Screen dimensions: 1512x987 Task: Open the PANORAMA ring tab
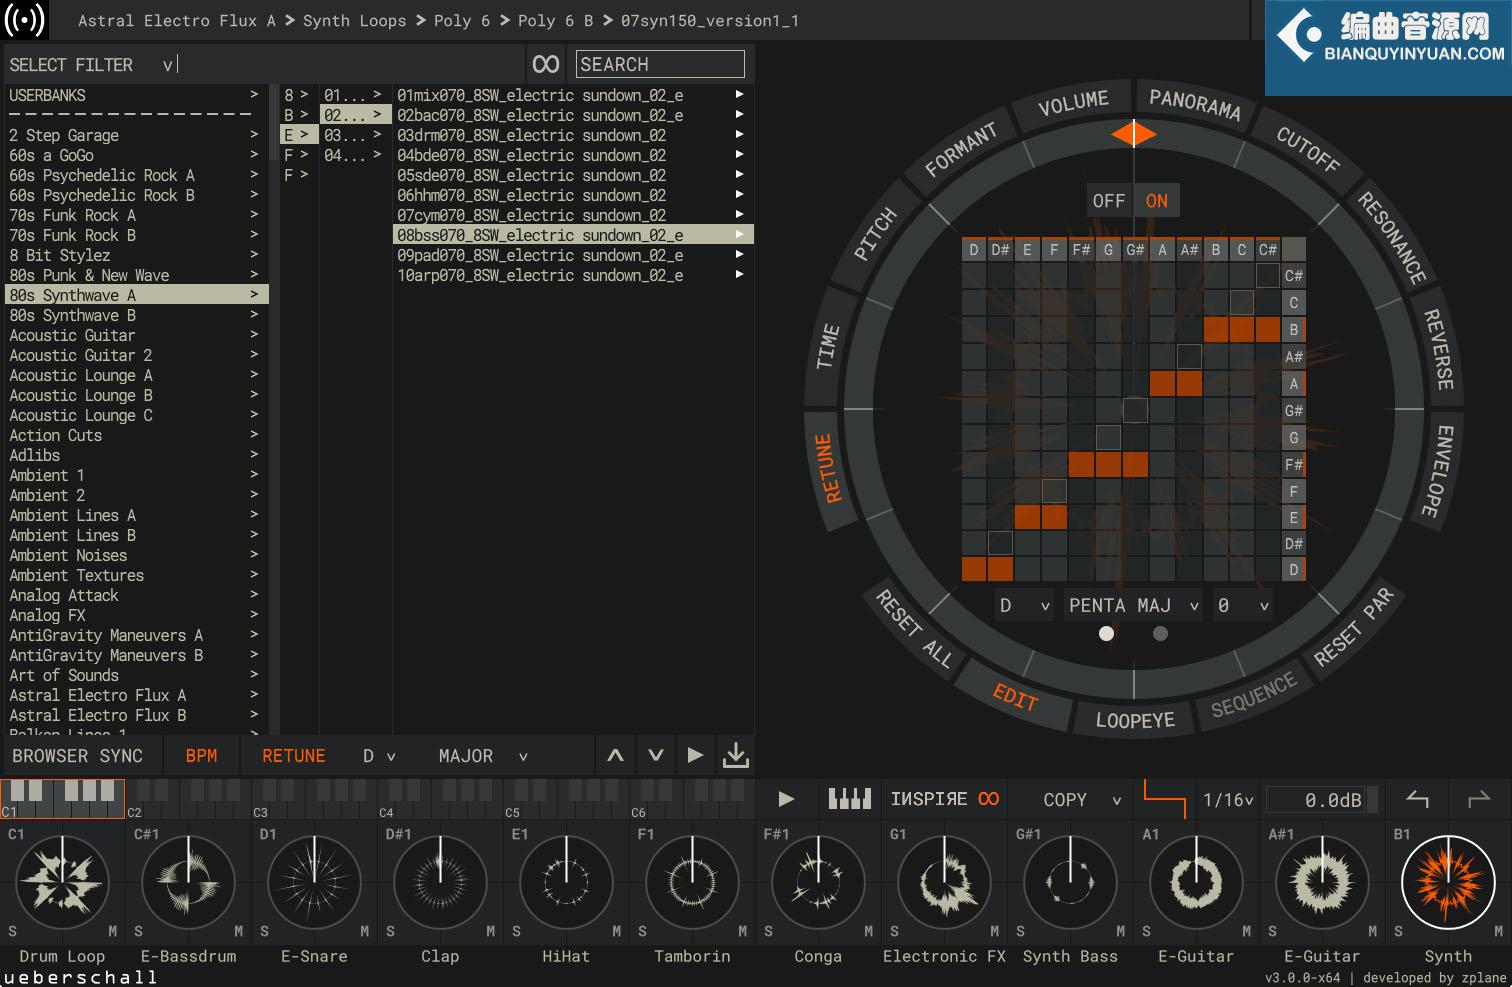[x=1194, y=103]
